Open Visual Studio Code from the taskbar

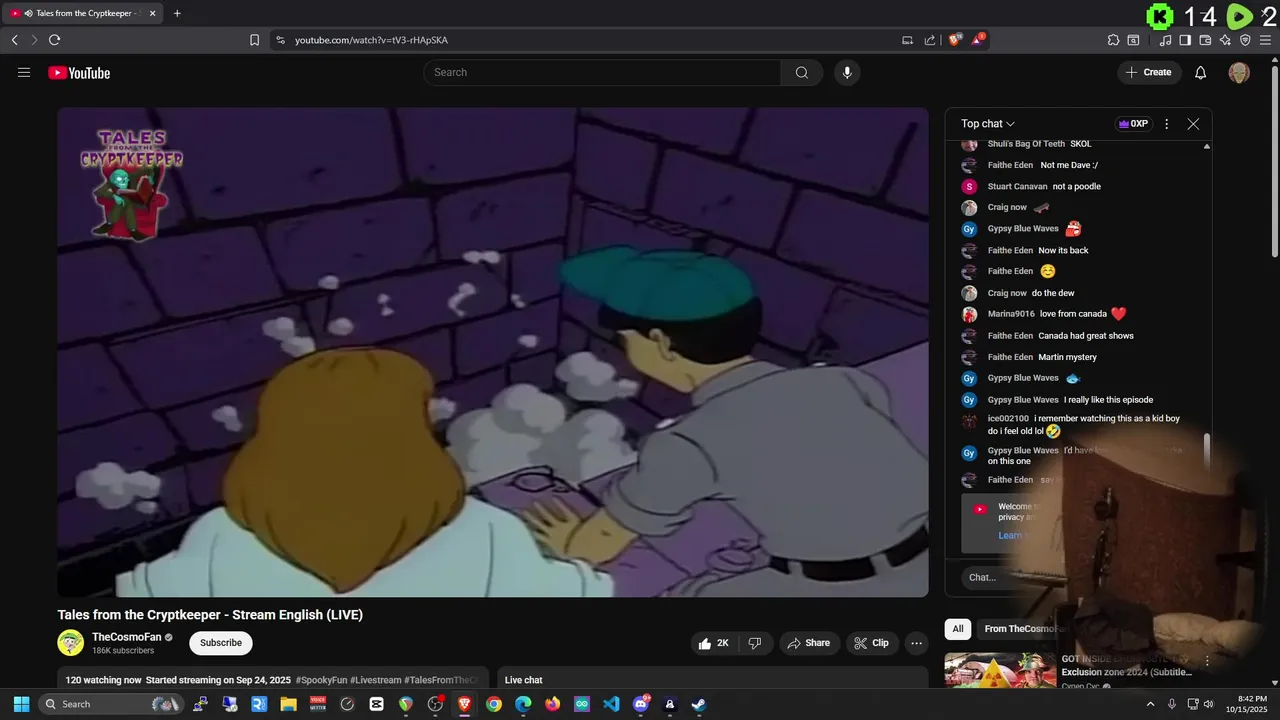(x=611, y=704)
